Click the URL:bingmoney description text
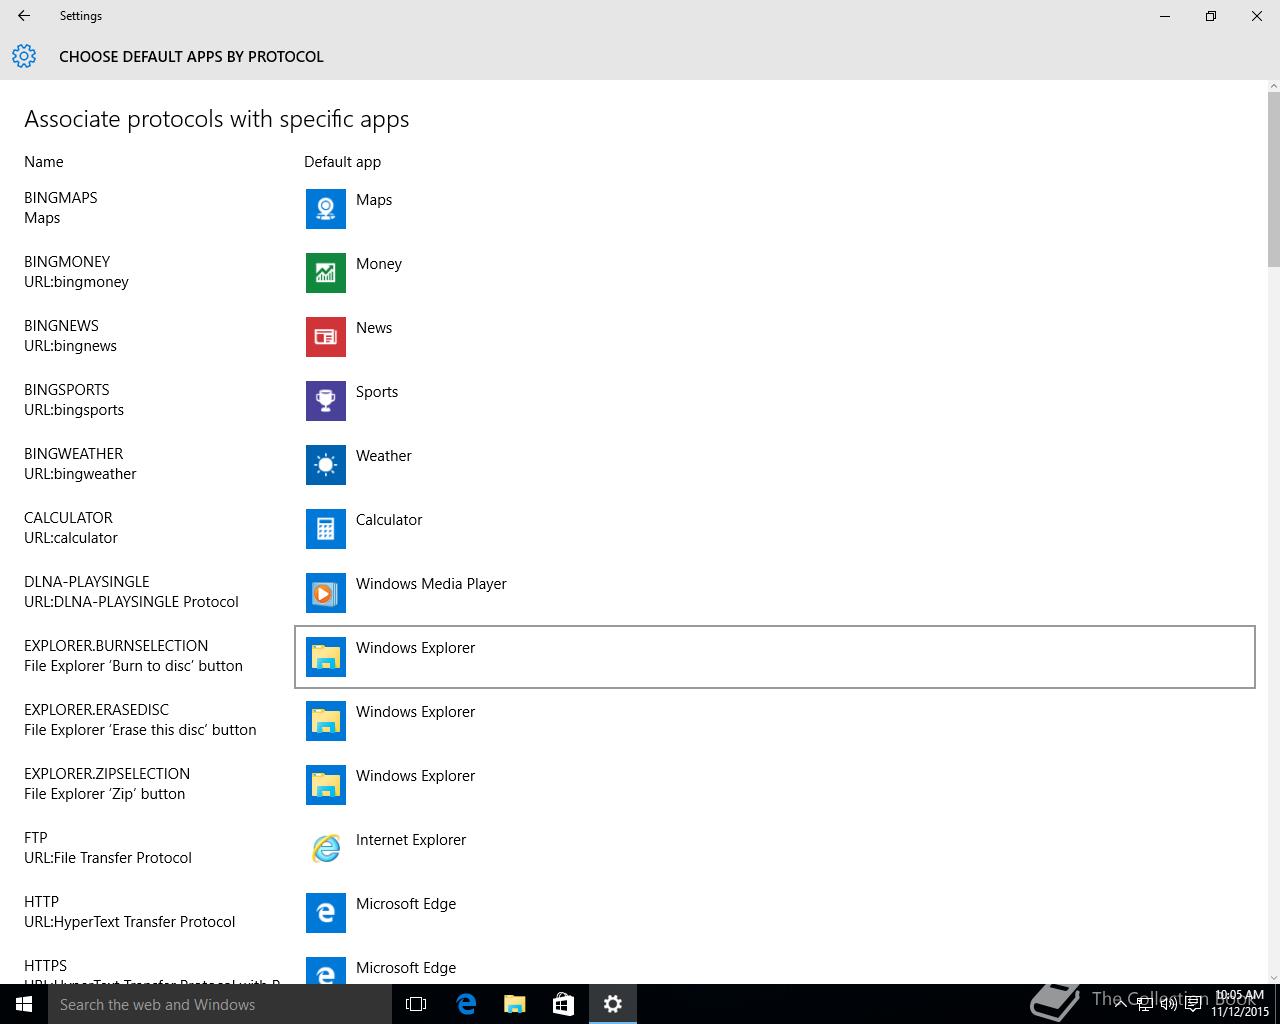The height and width of the screenshot is (1024, 1280). tap(76, 282)
